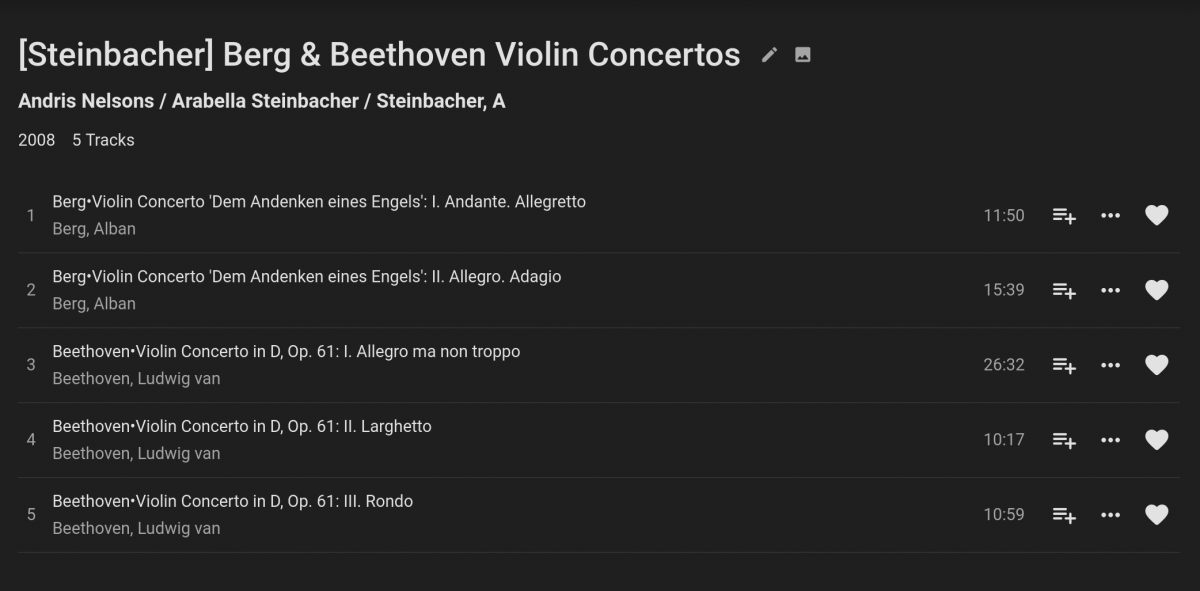The image size is (1200, 591).
Task: Open more options for track 2 Allegro. Adagio
Action: click(x=1110, y=290)
